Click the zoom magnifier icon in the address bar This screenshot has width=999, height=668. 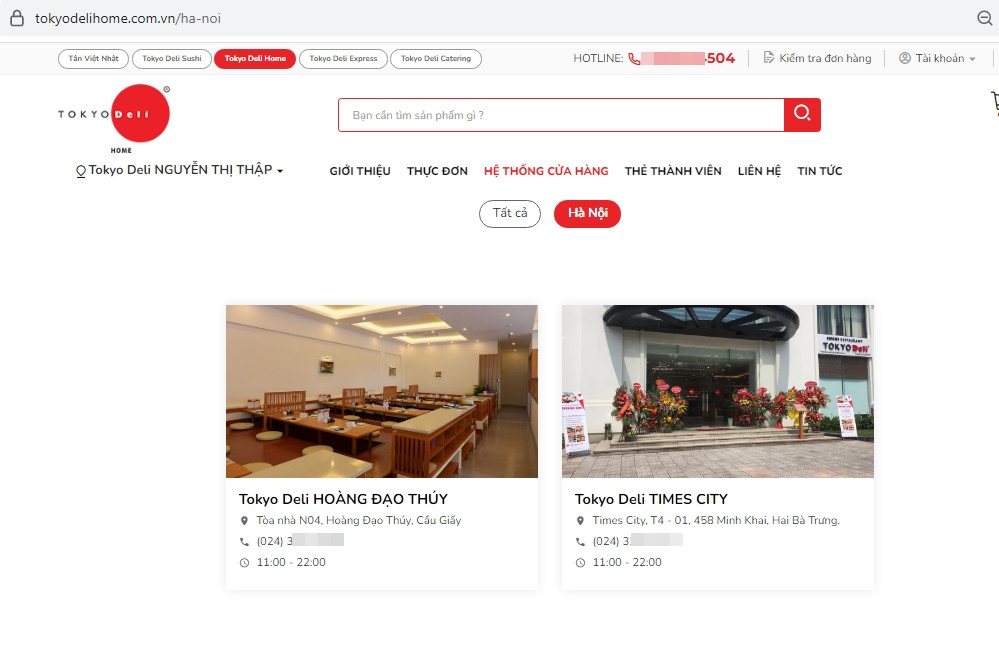pos(984,17)
